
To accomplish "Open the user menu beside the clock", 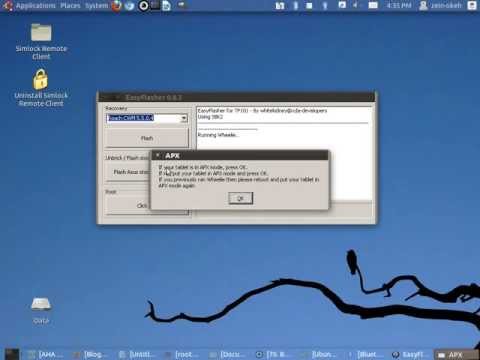I will point(441,6).
